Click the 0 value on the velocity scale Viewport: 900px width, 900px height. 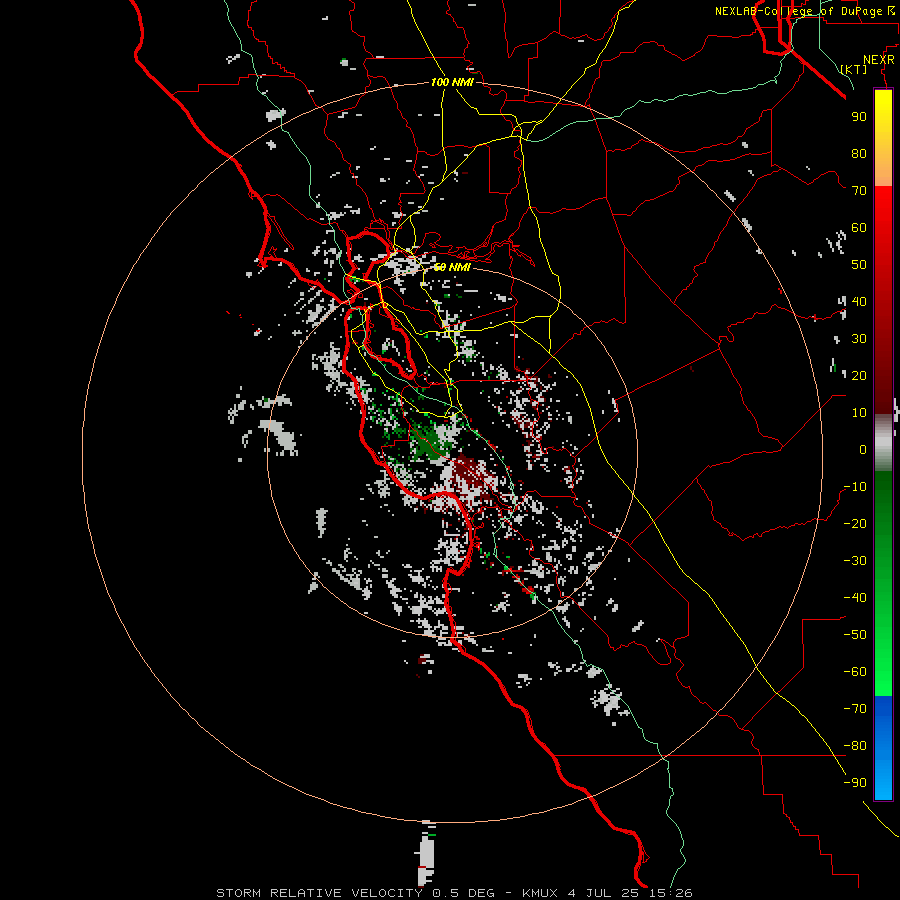point(863,449)
